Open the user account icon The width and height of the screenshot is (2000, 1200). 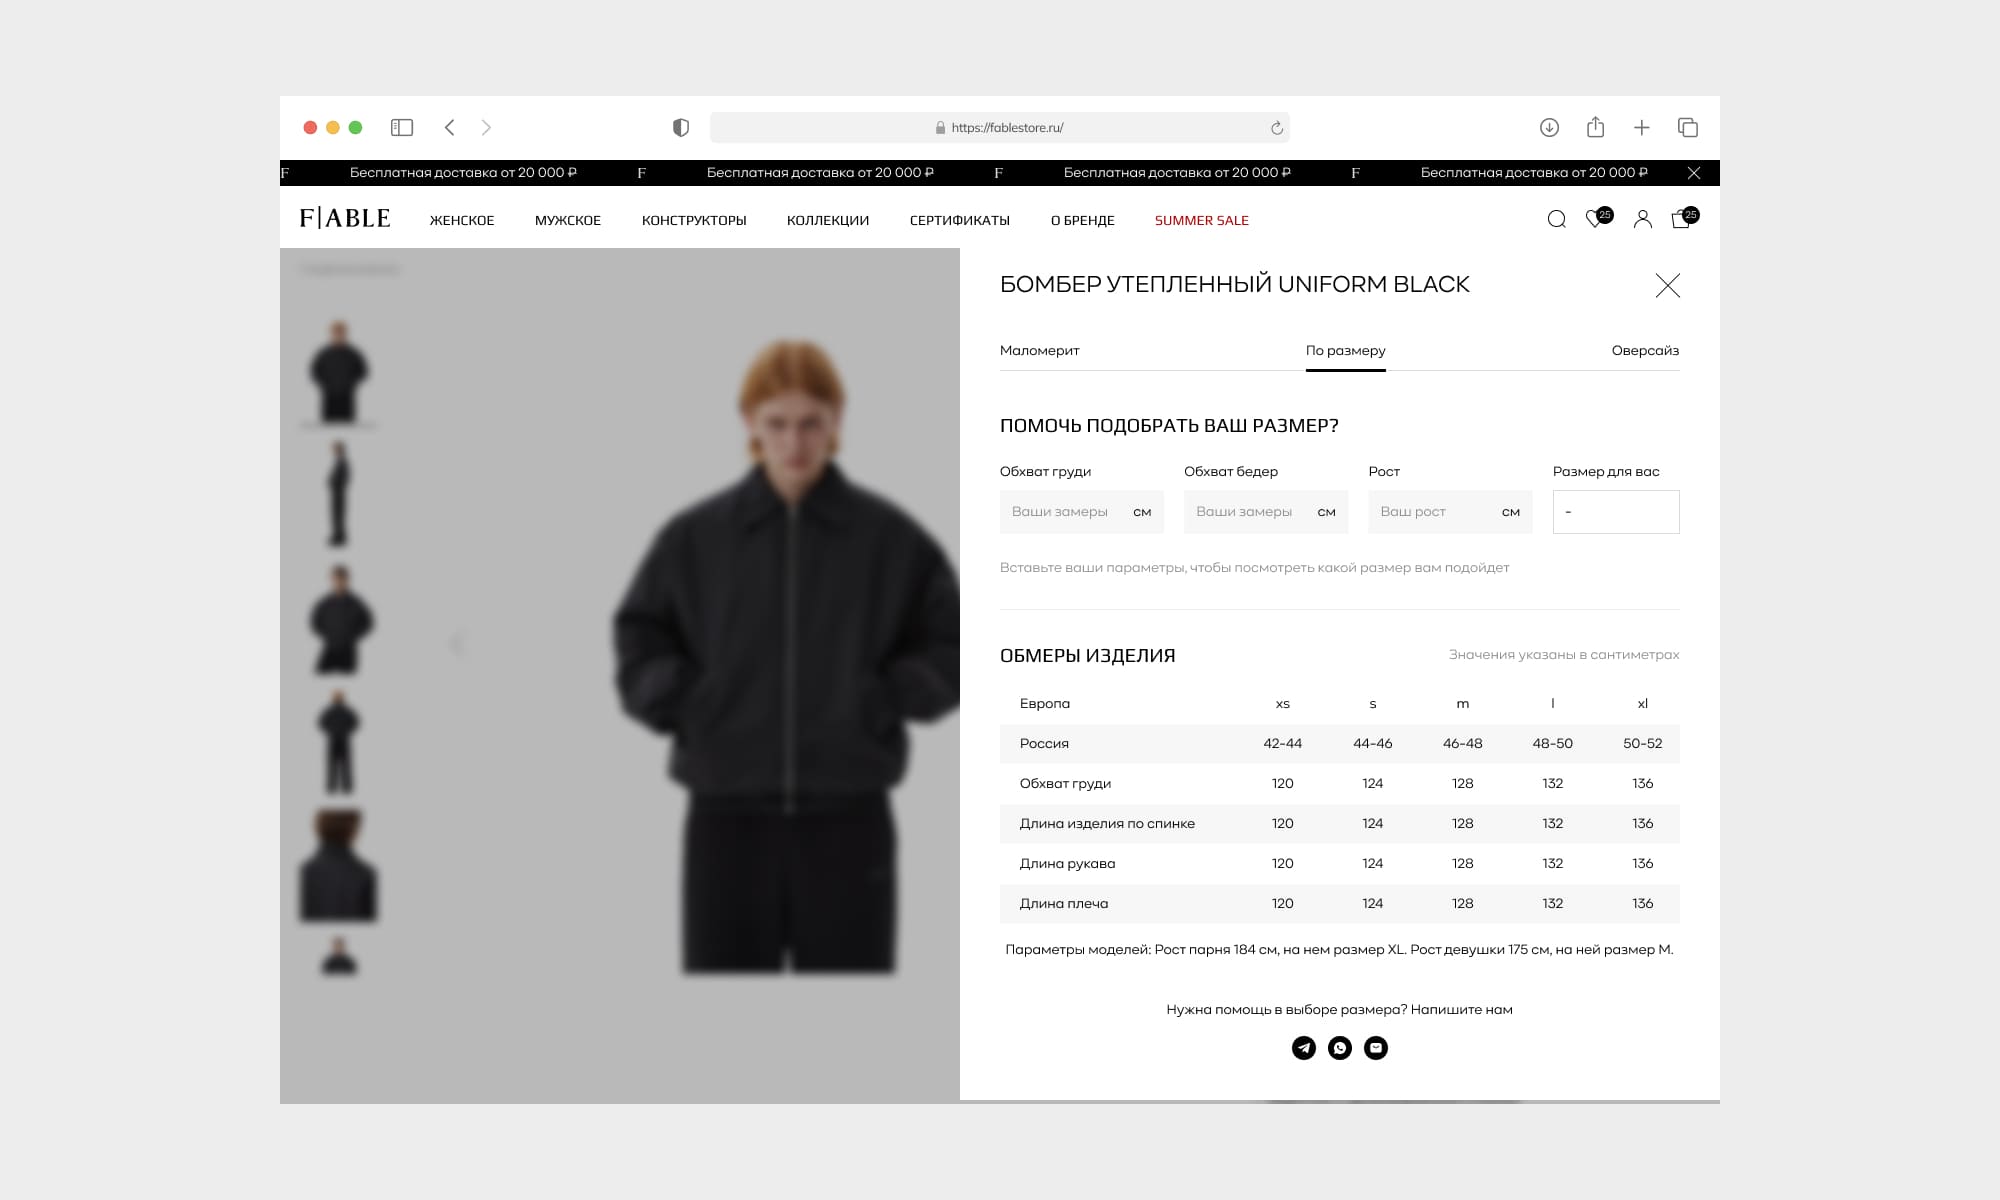coord(1642,220)
